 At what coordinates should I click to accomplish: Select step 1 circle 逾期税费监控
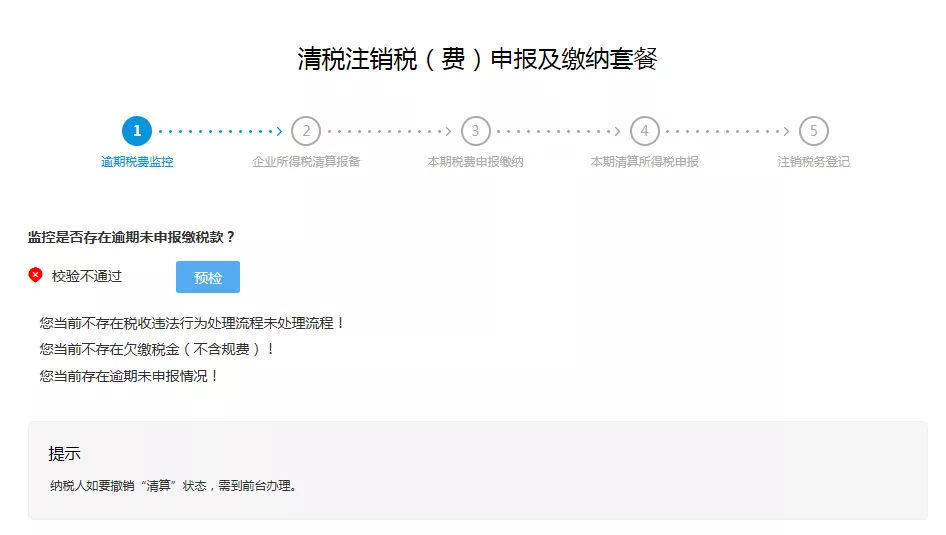[x=137, y=131]
